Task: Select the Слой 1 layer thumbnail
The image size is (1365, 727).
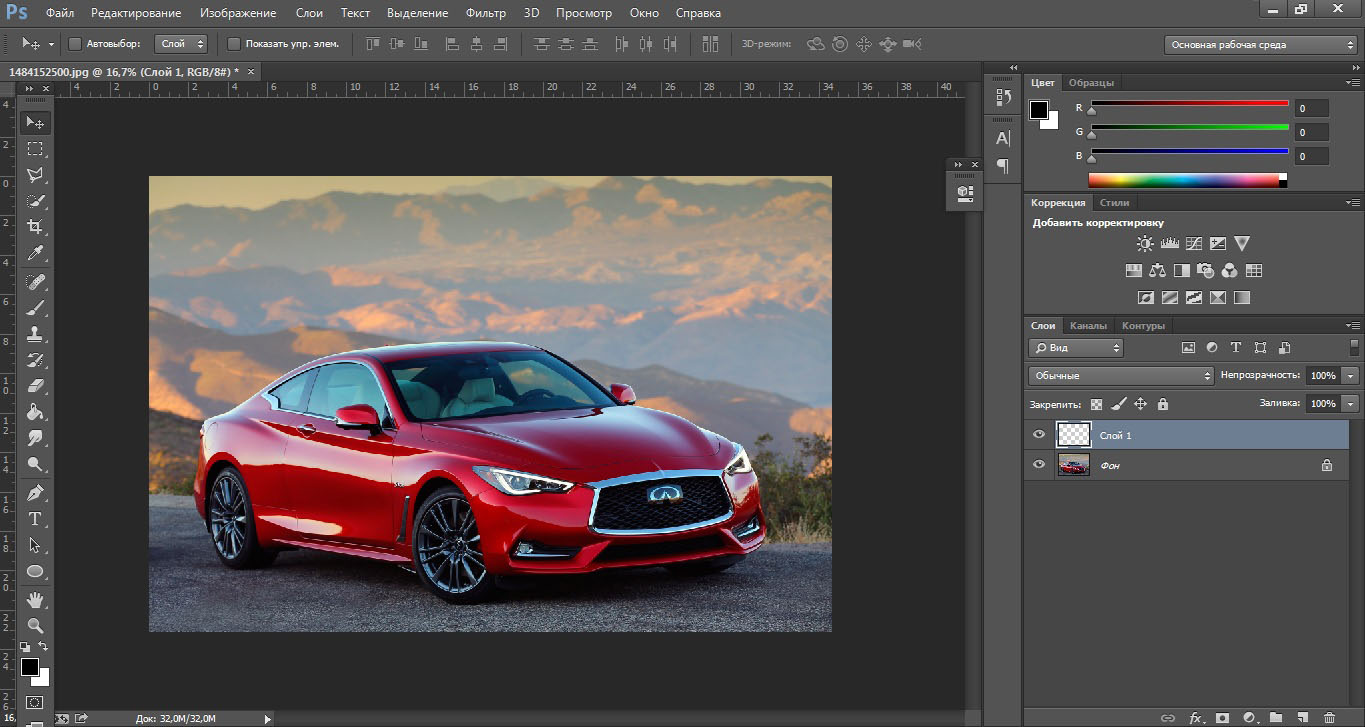Action: [1074, 435]
